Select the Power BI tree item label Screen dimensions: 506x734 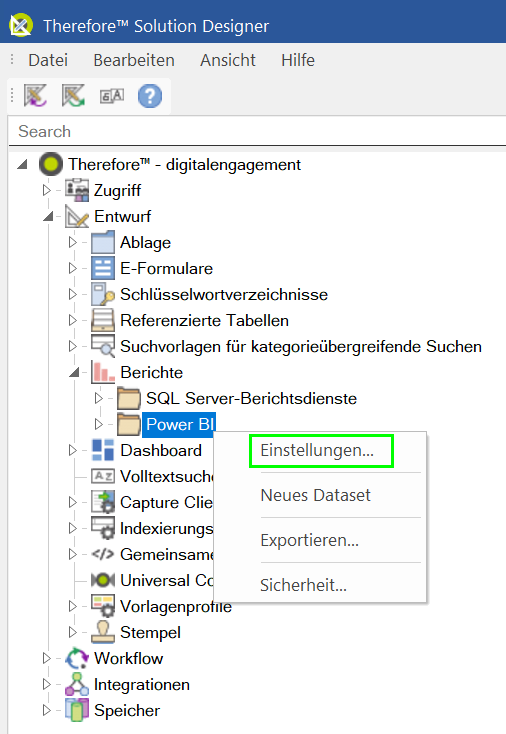point(180,424)
